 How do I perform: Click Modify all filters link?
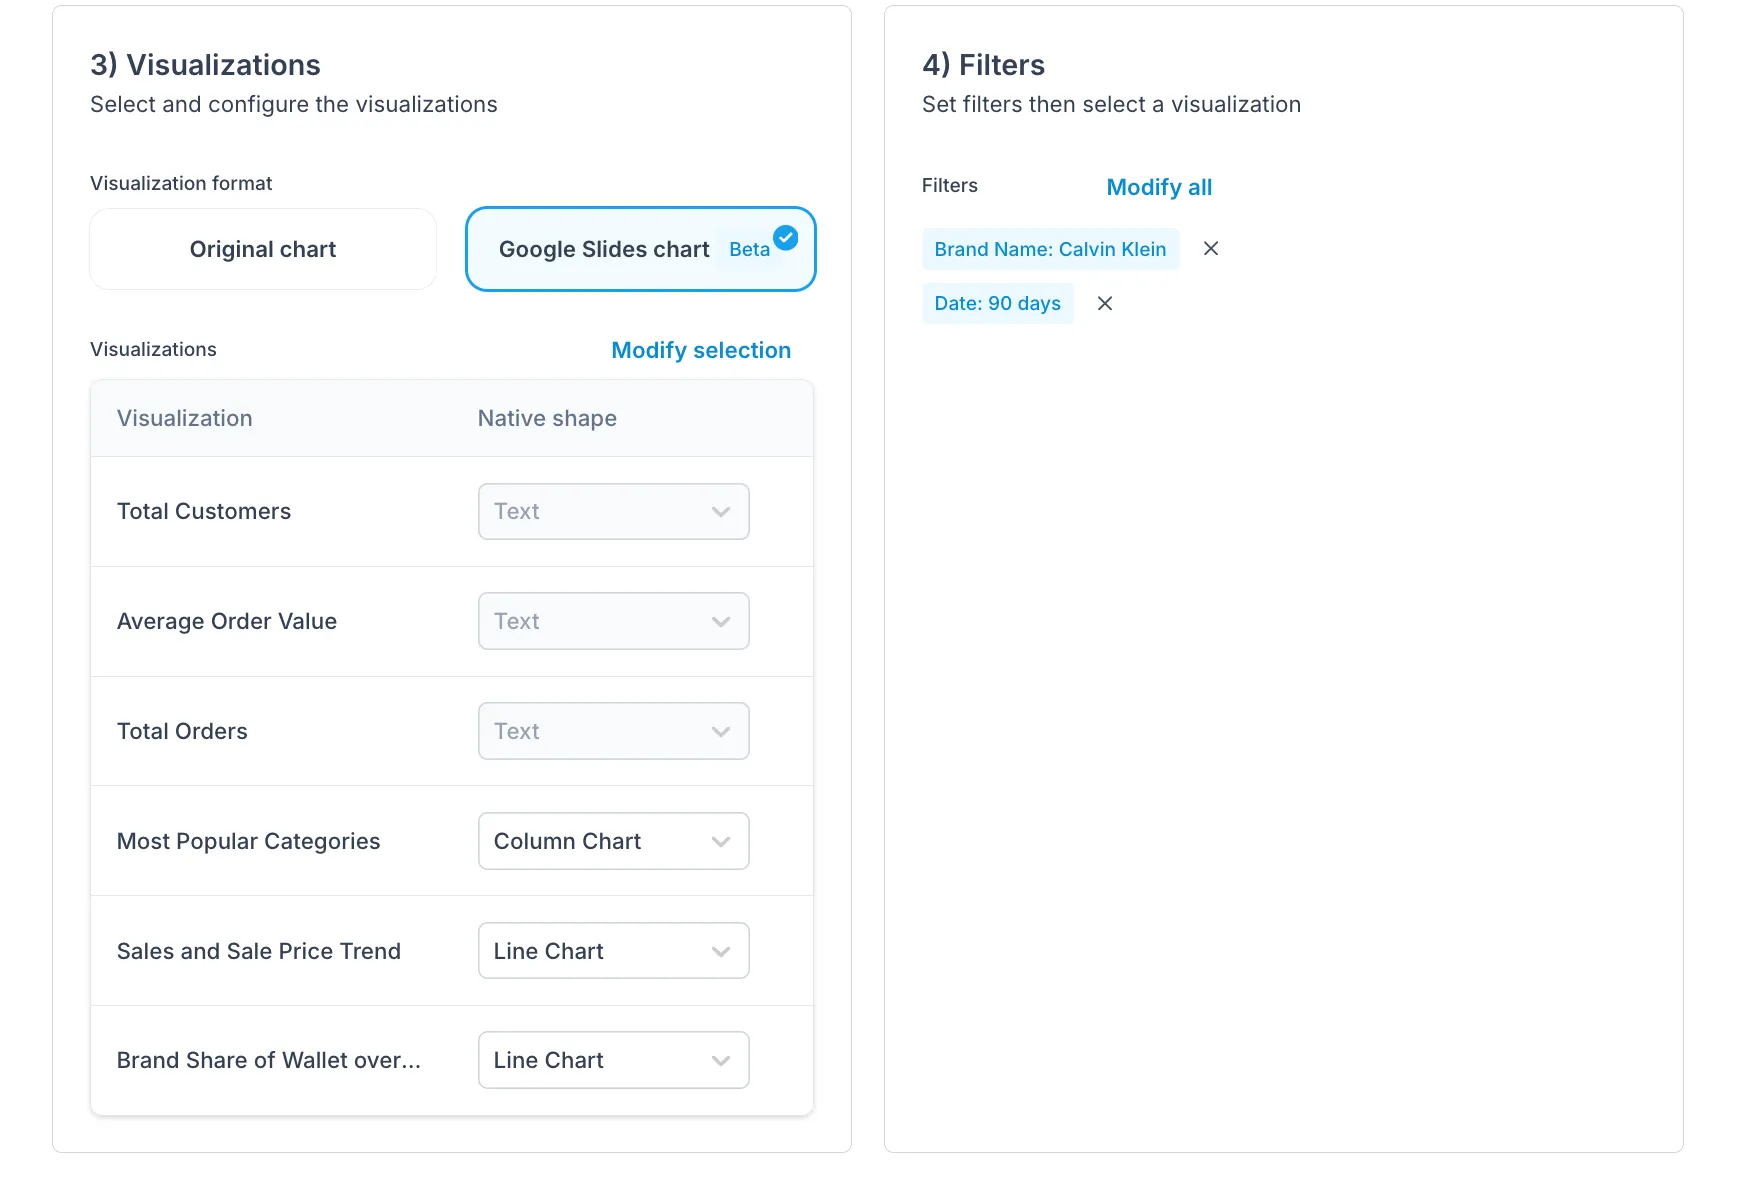[x=1159, y=187]
